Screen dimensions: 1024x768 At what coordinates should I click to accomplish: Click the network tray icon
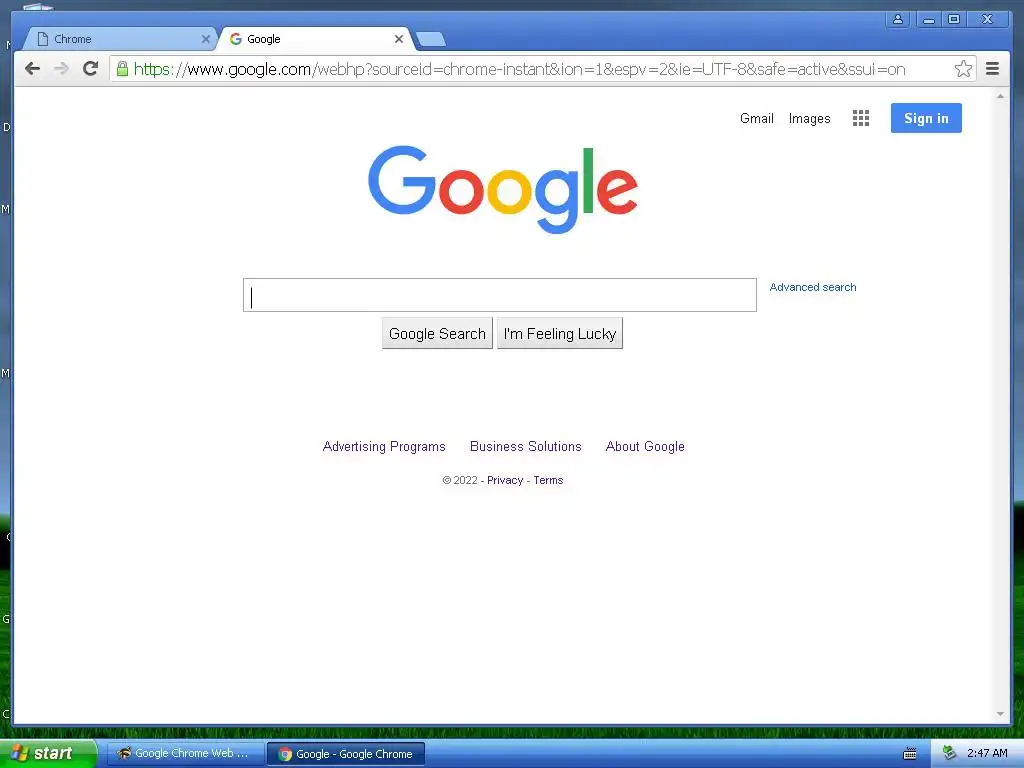click(x=949, y=753)
